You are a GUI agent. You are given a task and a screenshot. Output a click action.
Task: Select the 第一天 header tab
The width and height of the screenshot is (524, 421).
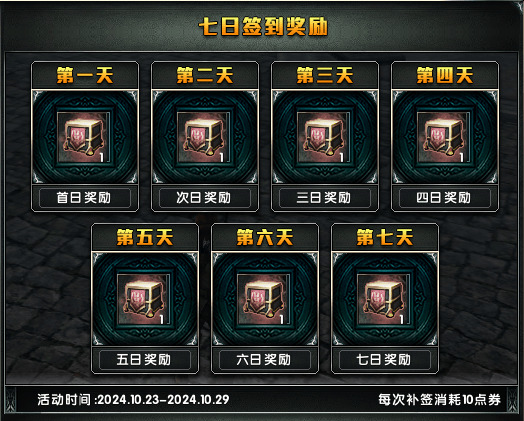click(x=85, y=75)
